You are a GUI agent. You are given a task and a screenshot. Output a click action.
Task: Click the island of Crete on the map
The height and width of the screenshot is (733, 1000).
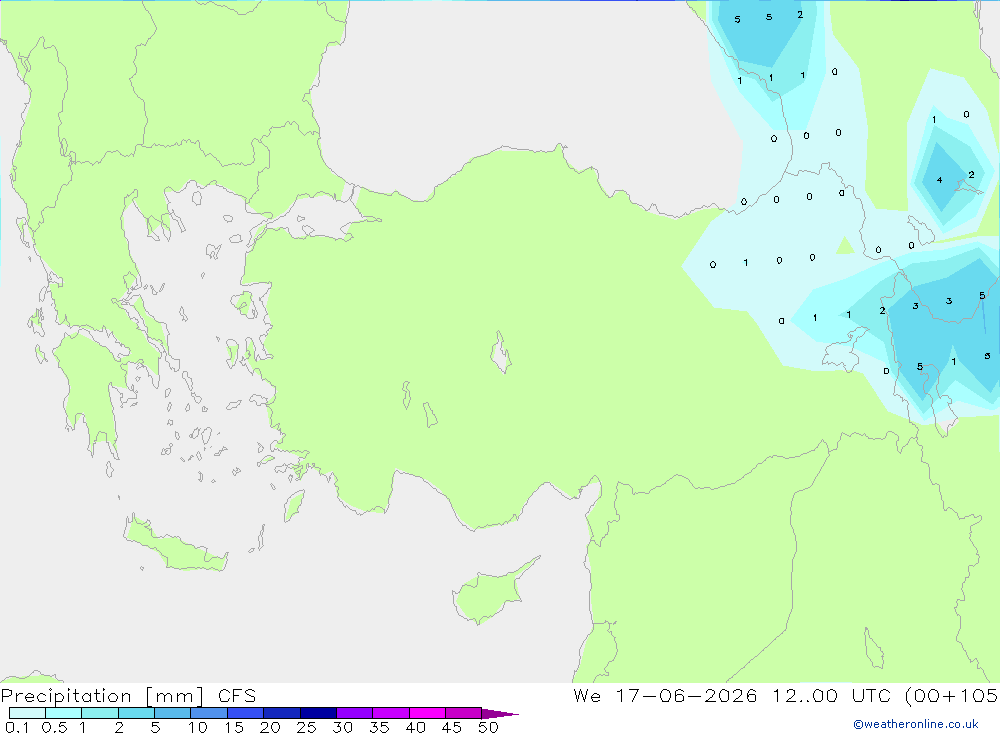tap(175, 545)
